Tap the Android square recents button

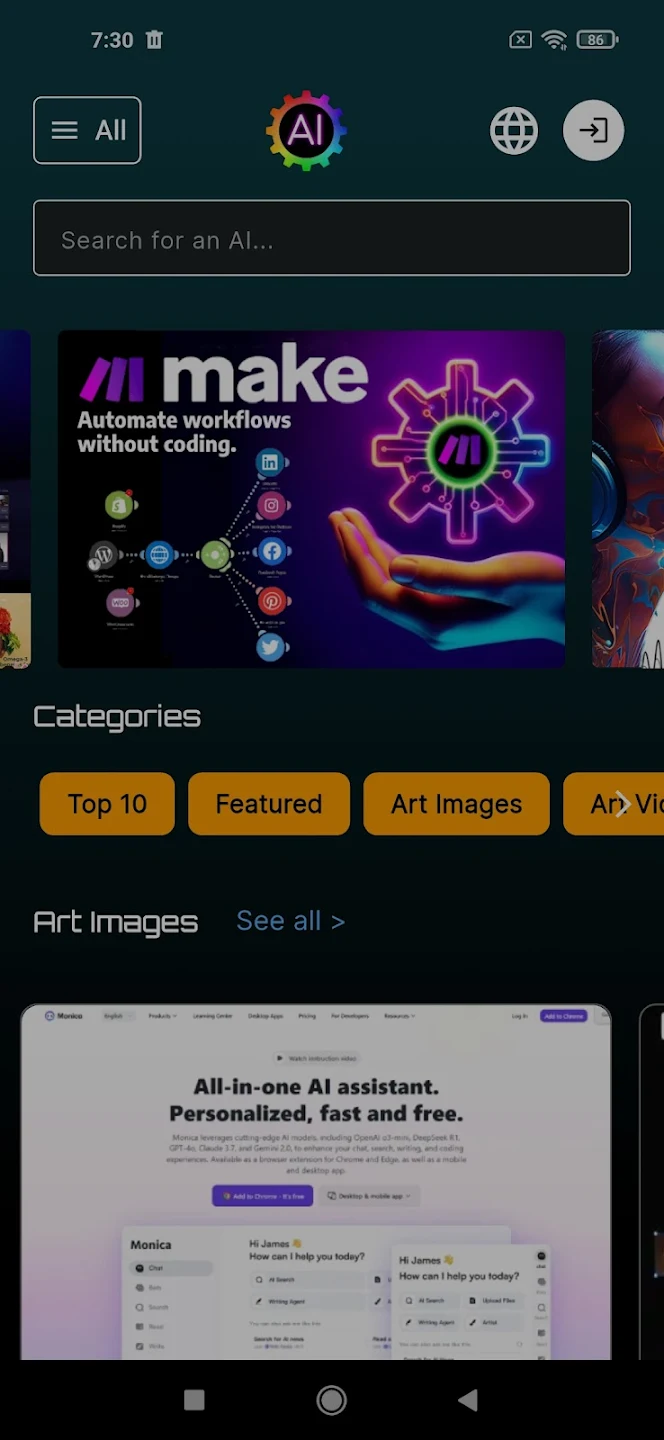point(195,1400)
